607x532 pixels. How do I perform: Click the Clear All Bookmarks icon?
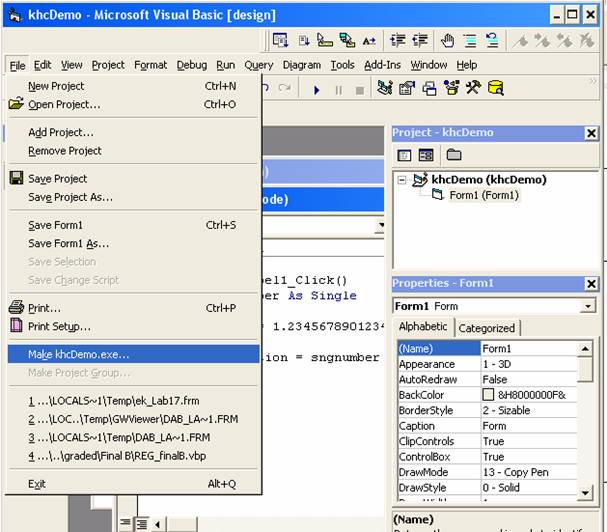tap(586, 40)
